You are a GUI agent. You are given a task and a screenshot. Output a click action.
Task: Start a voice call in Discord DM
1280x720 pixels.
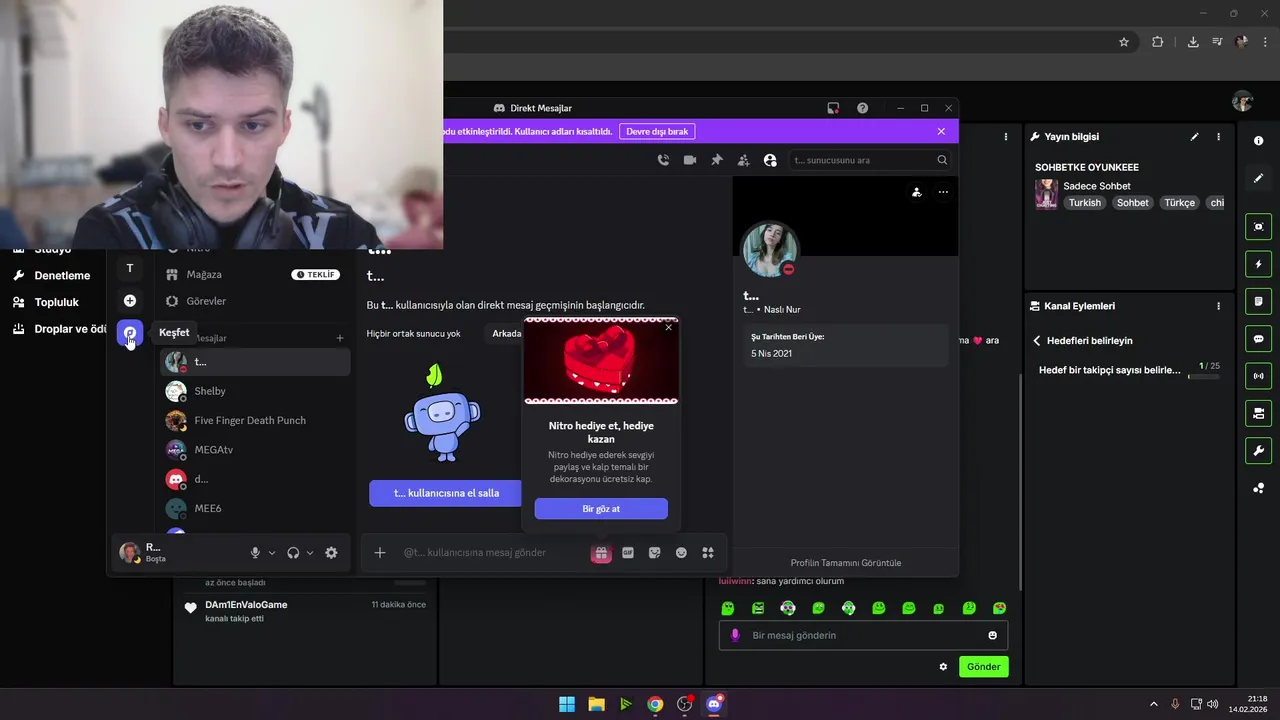point(663,160)
